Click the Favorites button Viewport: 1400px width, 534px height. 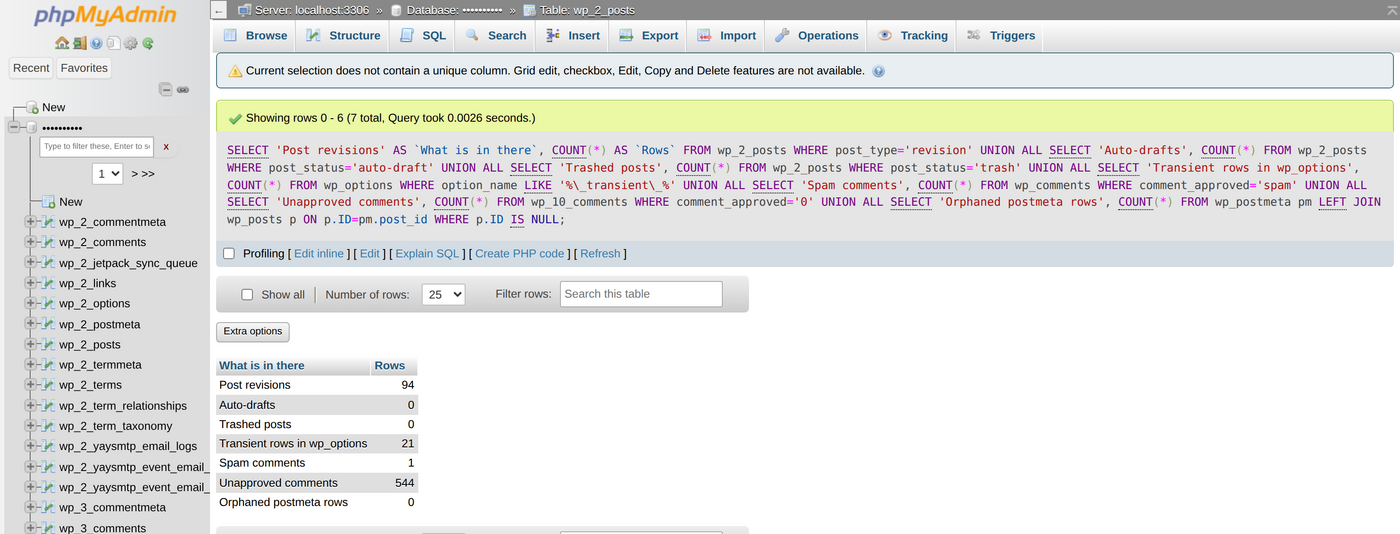tap(84, 68)
